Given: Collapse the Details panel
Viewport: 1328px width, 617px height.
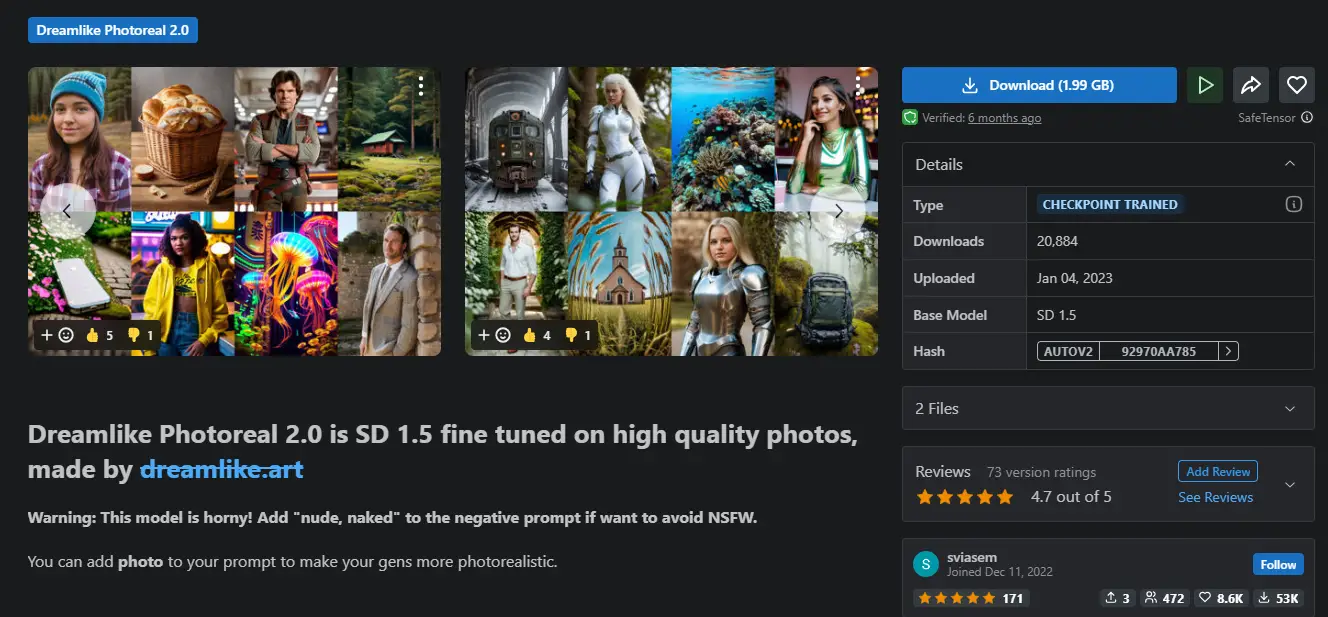Looking at the screenshot, I should tap(1290, 164).
